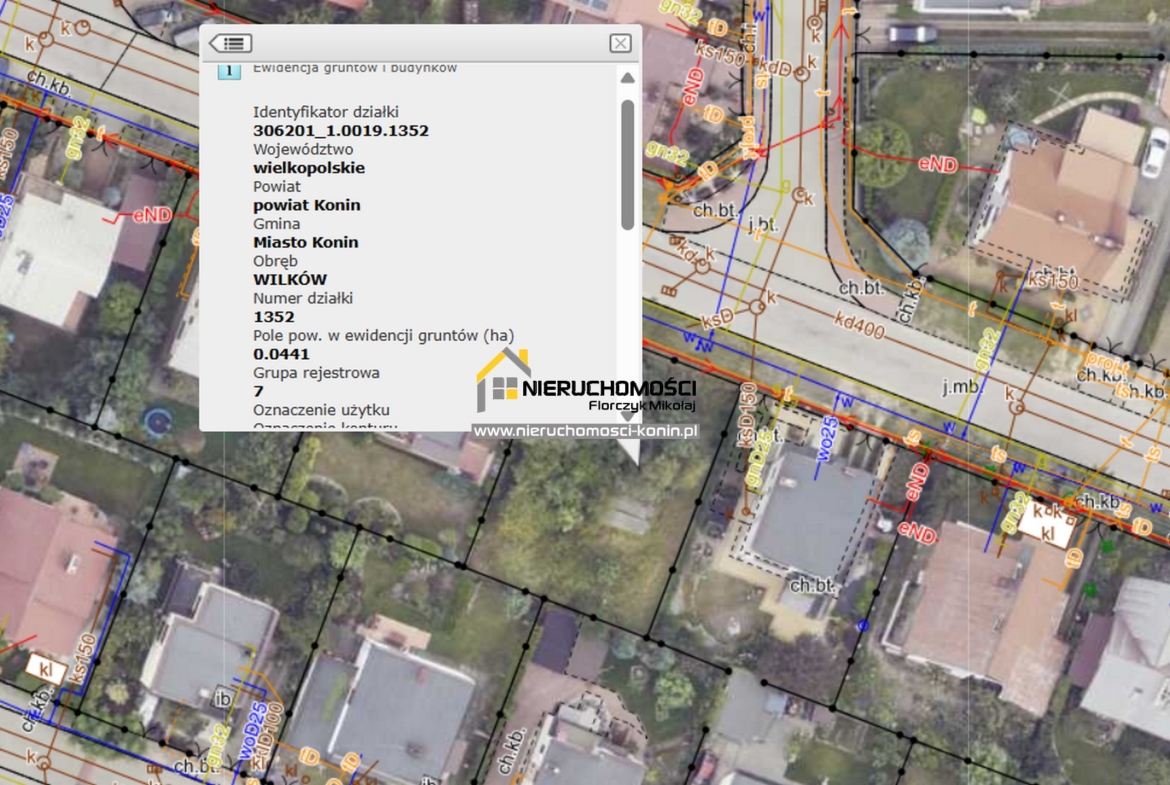
Task: Click the back-to-list icon in popup header
Action: (x=230, y=43)
